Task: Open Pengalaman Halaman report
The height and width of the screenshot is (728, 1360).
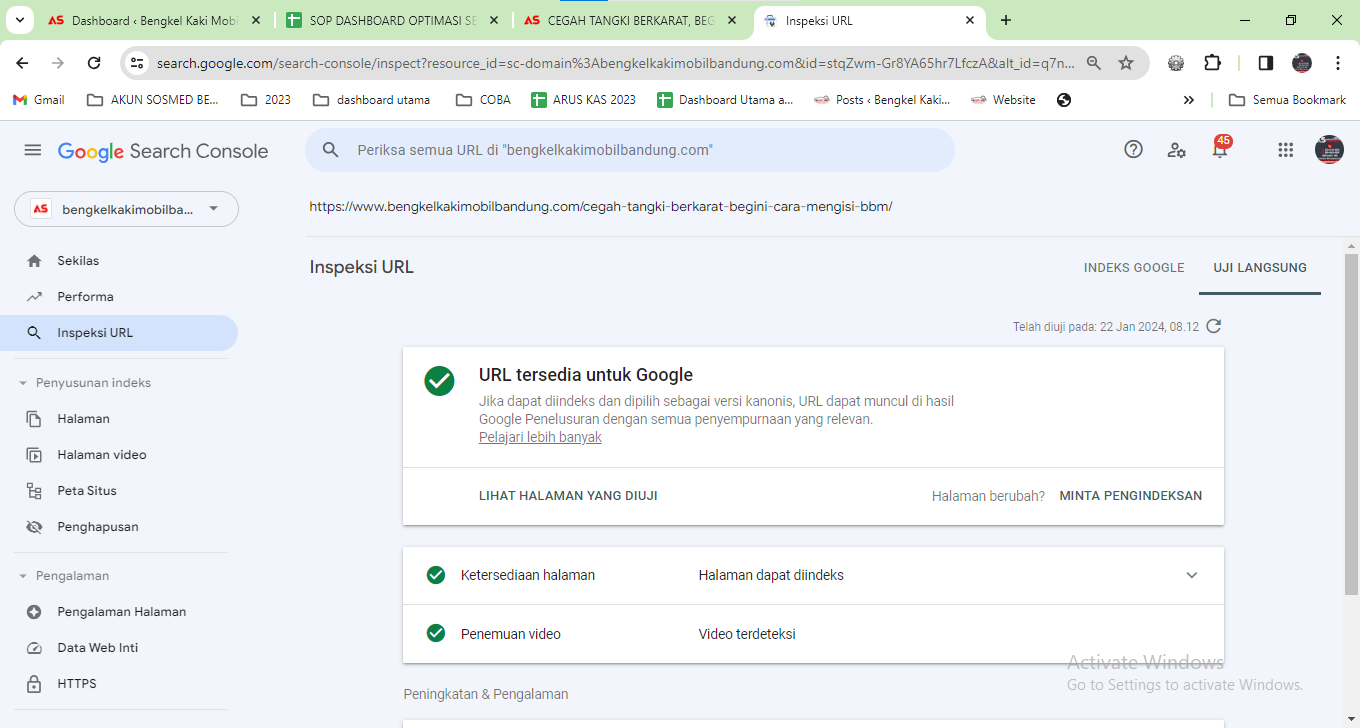Action: click(120, 612)
